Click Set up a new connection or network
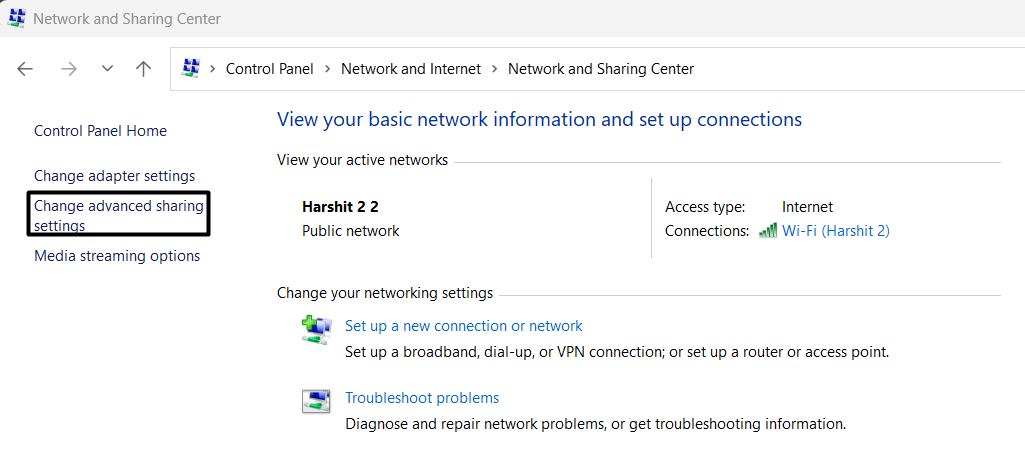 coord(463,326)
